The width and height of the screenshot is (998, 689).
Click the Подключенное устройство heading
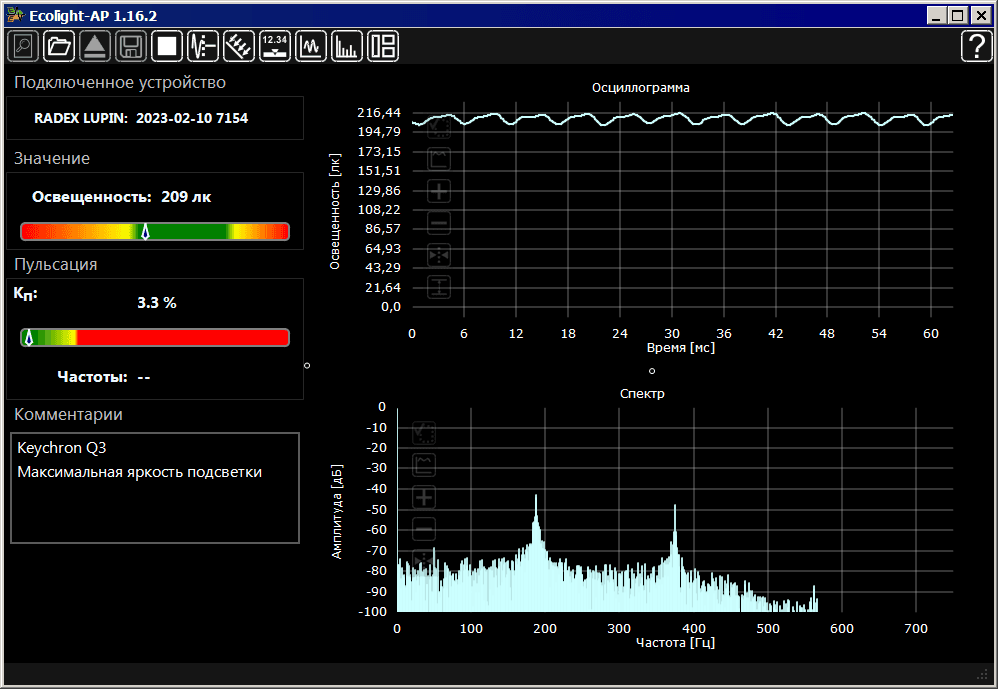tap(120, 83)
